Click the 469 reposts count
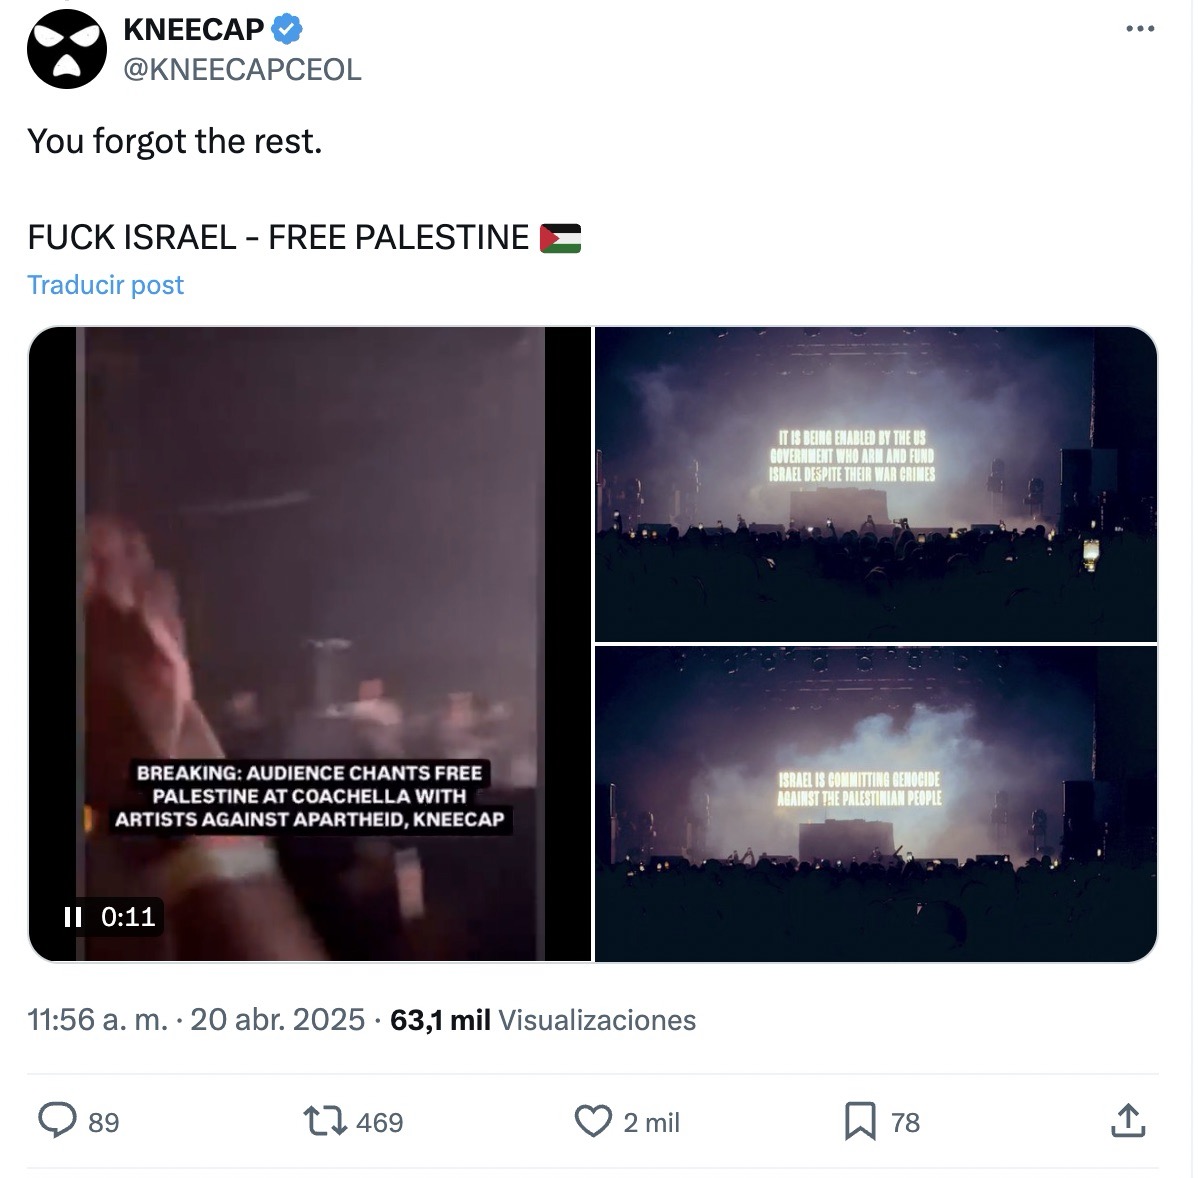The image size is (1198, 1178). pyautogui.click(x=380, y=1122)
